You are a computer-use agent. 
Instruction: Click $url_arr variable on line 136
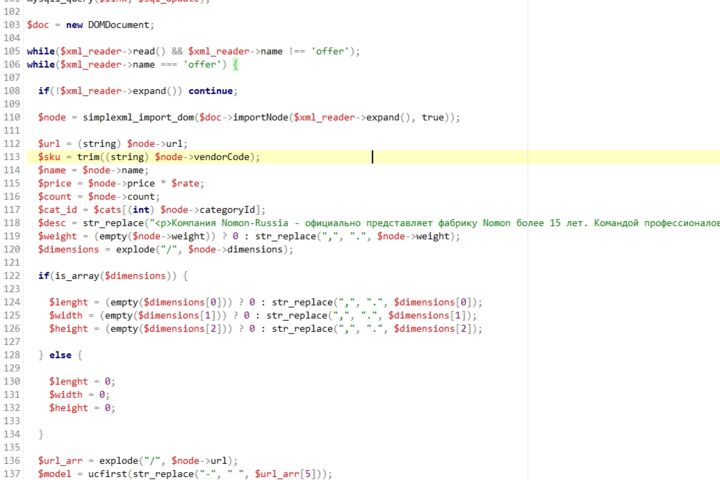(60, 461)
